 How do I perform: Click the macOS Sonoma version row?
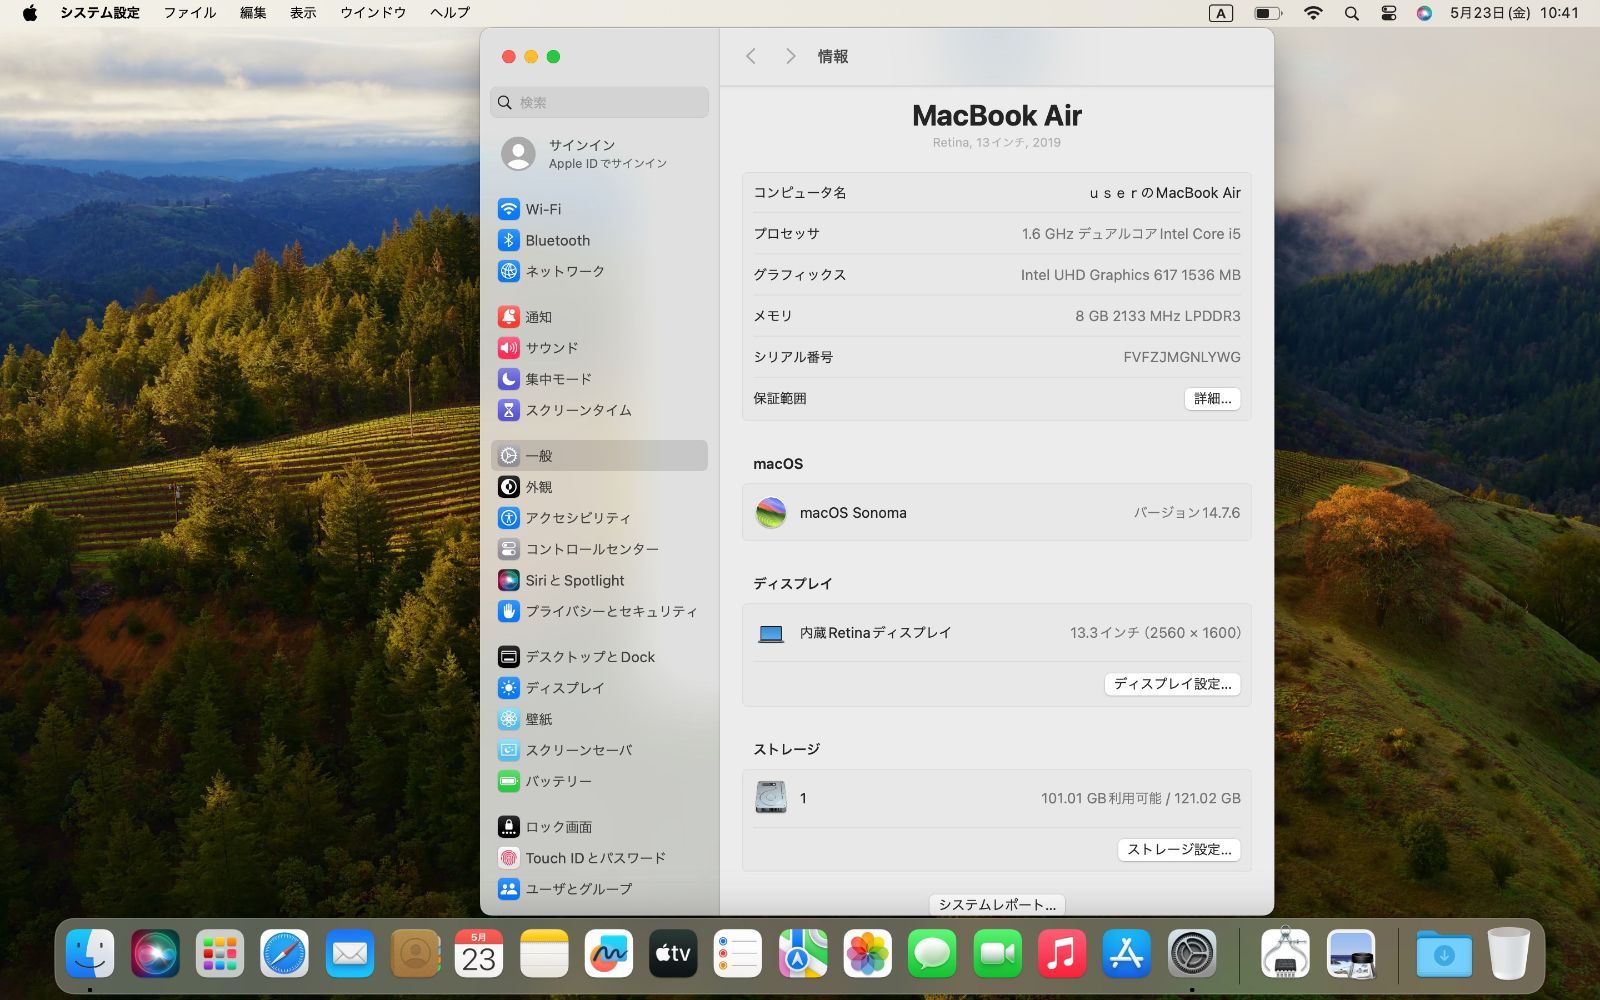pyautogui.click(x=997, y=512)
